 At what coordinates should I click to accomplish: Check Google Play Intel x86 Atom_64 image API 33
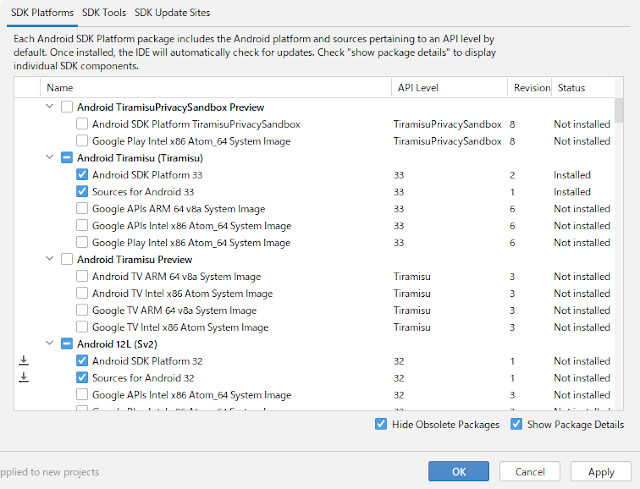(x=82, y=242)
